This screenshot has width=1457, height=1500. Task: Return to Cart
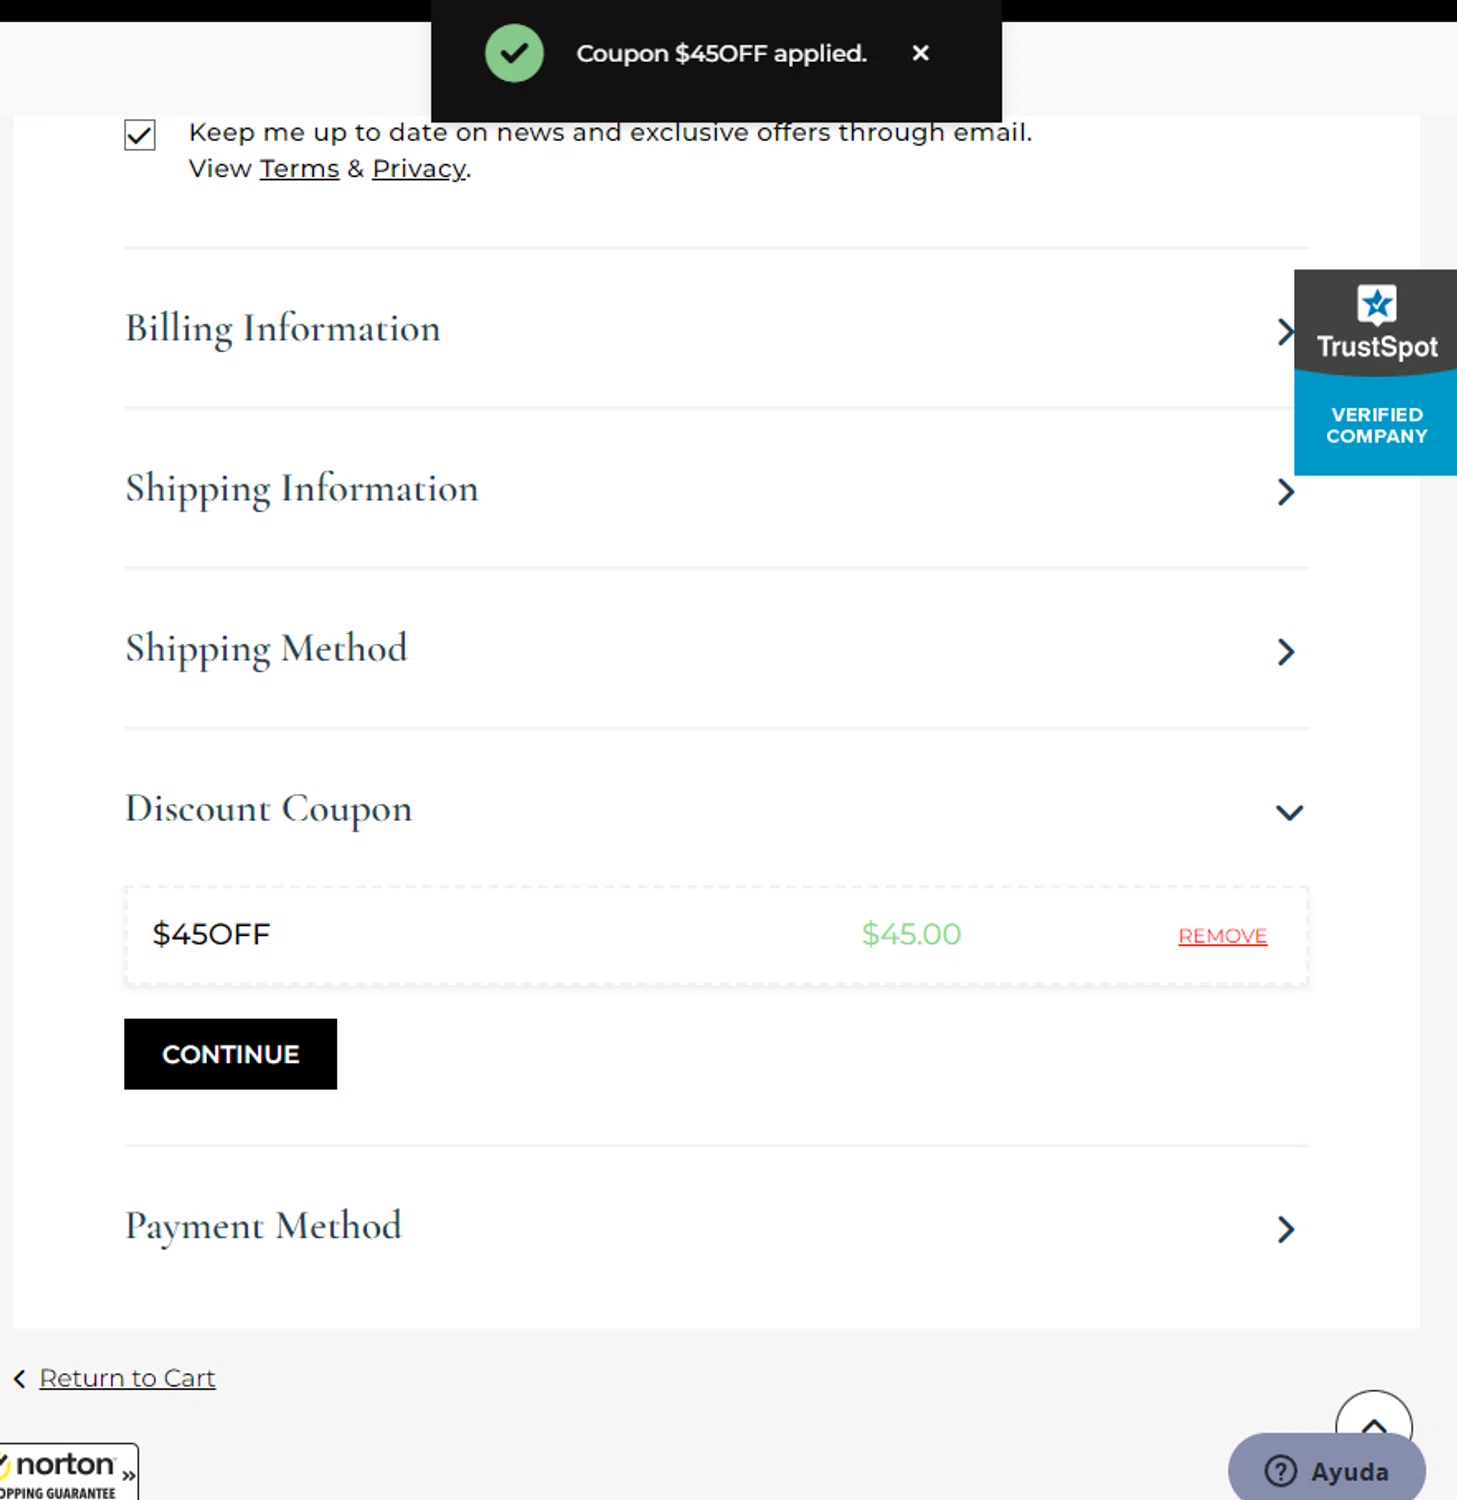coord(127,1378)
